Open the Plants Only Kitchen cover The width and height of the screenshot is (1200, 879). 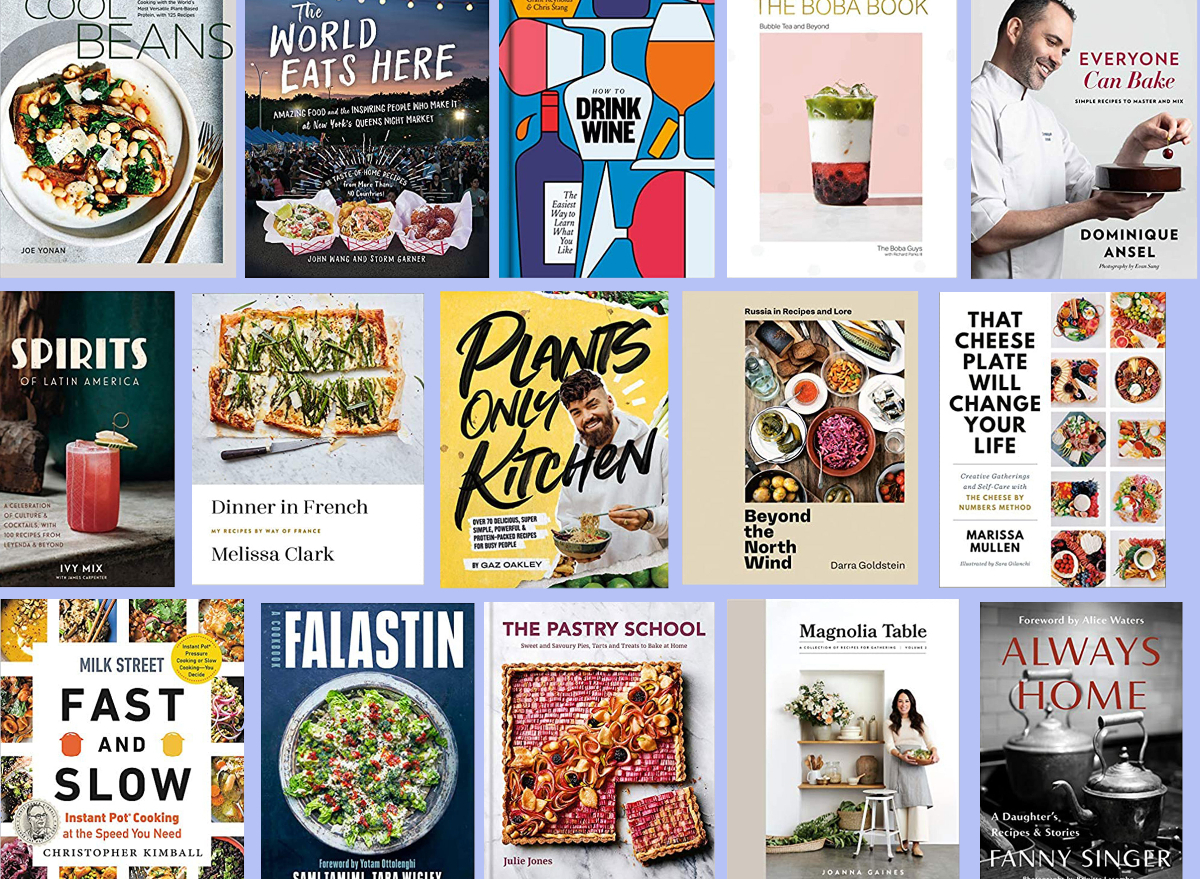coord(554,439)
